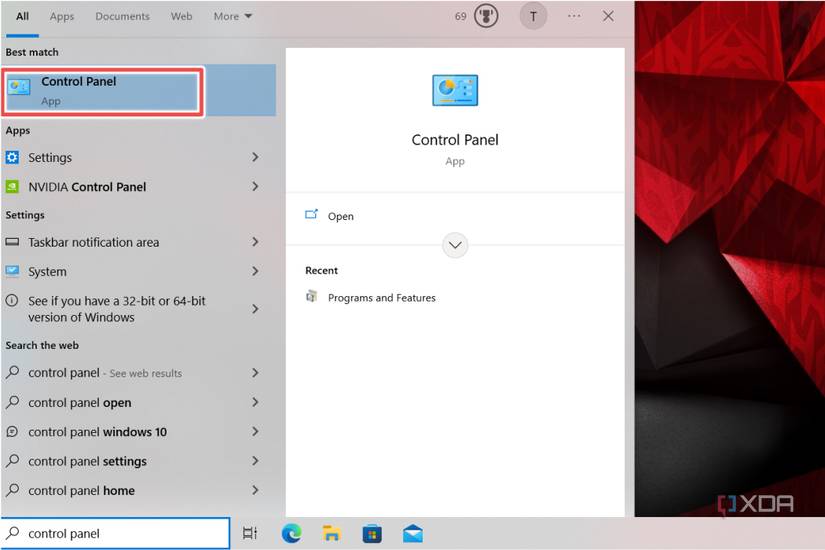Click the large Control Panel icon in preview pane
The width and height of the screenshot is (825, 550).
coord(455,90)
